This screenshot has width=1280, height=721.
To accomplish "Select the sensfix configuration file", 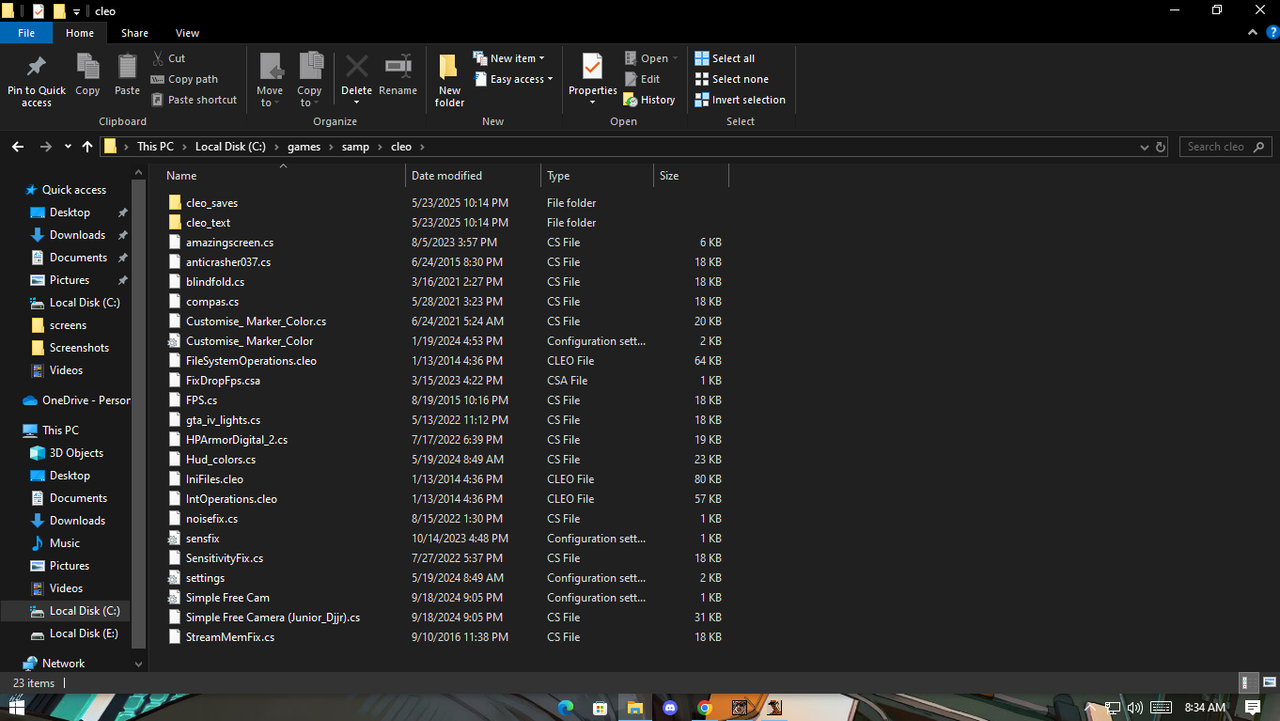I will (x=203, y=539).
